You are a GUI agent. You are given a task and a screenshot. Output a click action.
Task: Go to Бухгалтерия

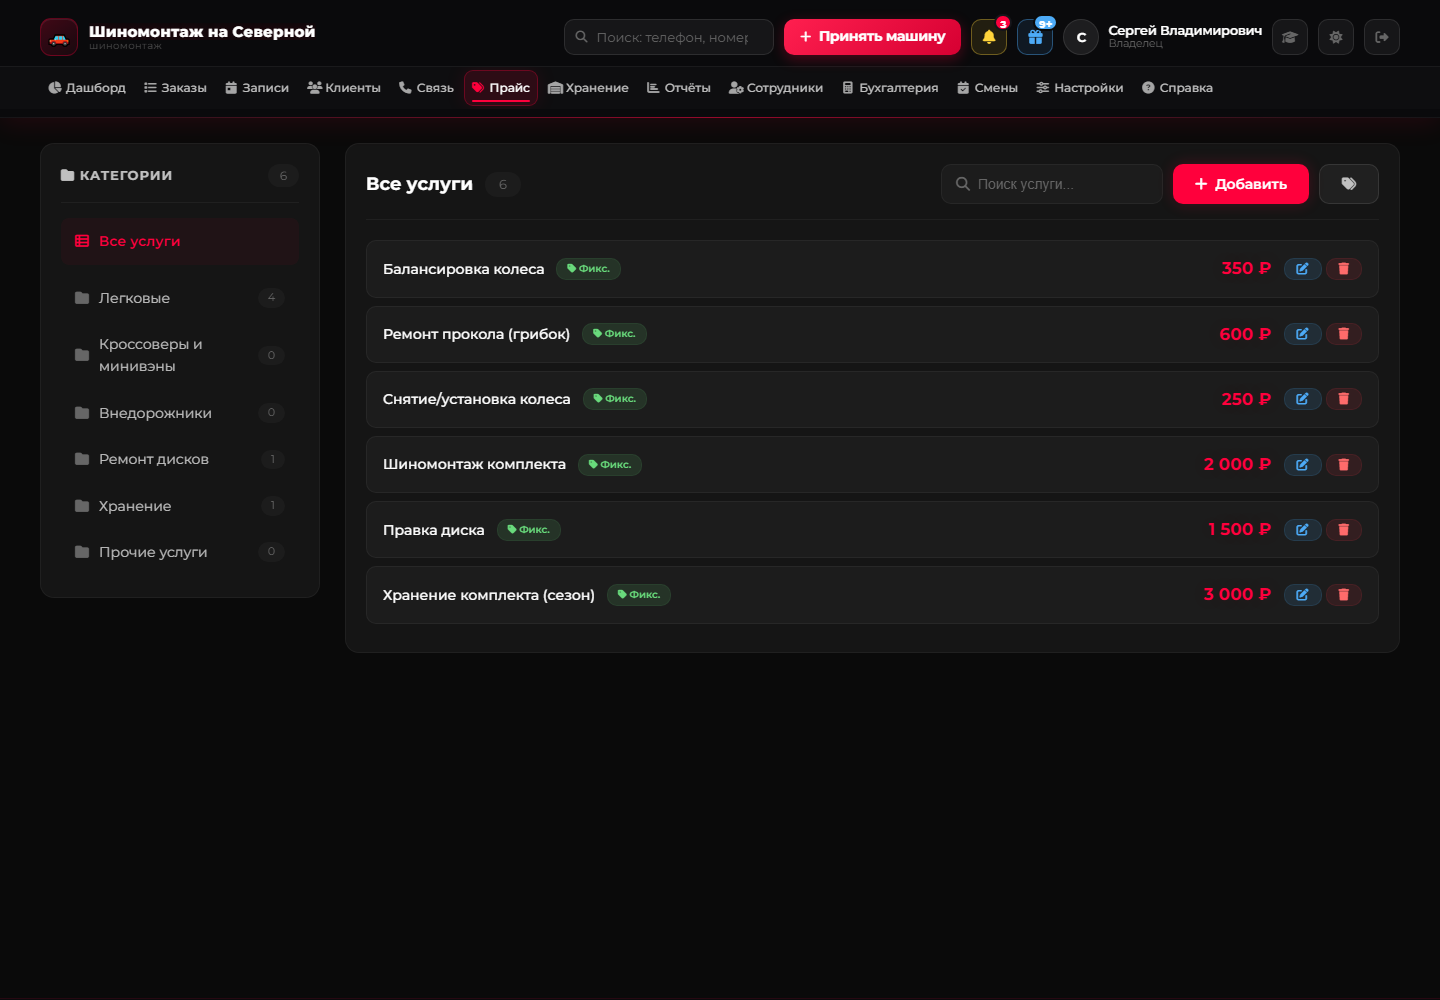(890, 88)
